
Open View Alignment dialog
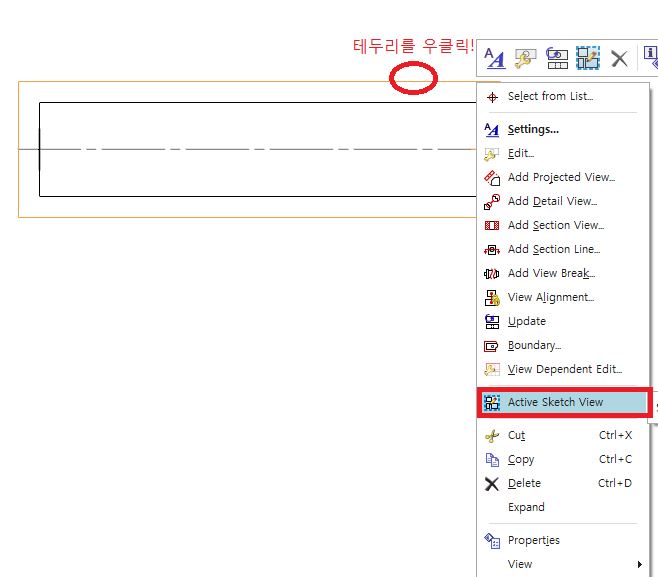click(x=550, y=297)
